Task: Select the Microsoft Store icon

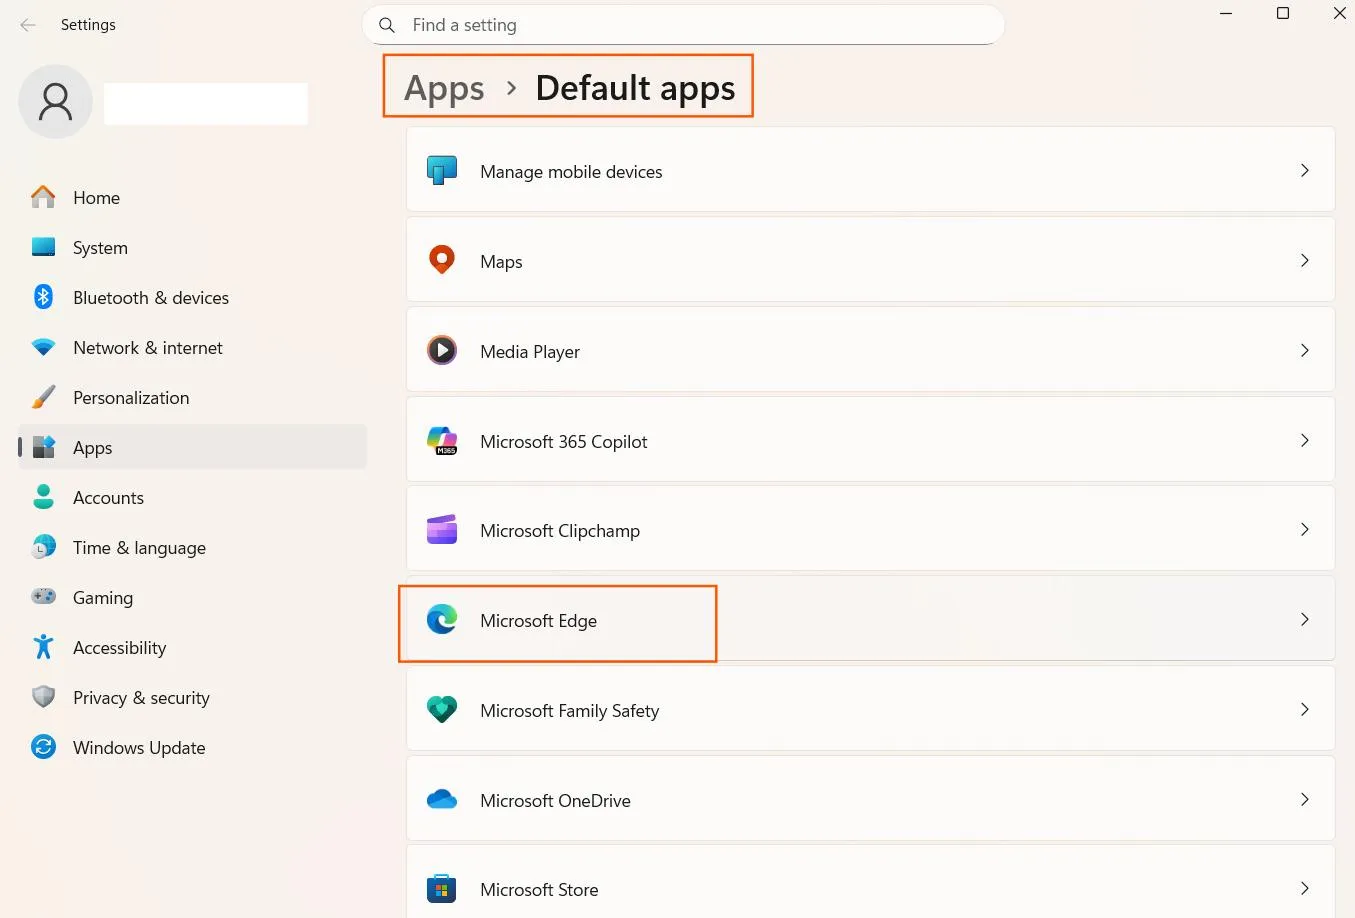Action: 441,888
